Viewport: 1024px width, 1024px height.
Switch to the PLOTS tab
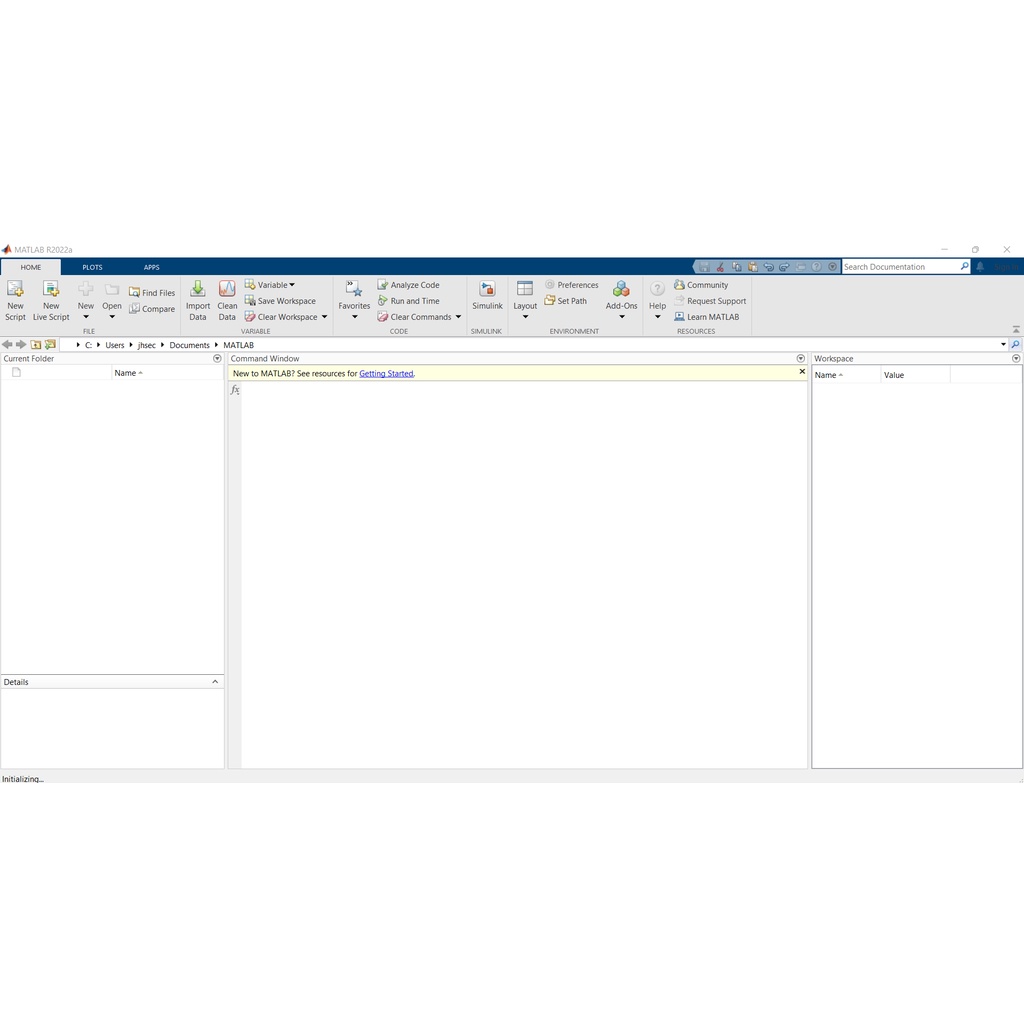click(92, 267)
